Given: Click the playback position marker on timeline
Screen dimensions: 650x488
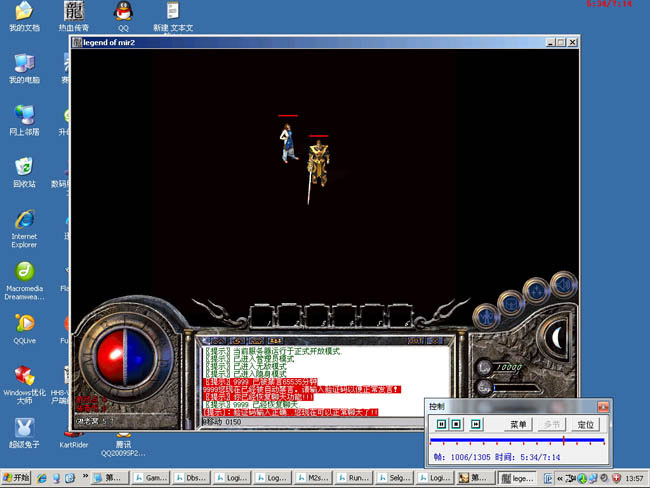Looking at the screenshot, I should (x=563, y=440).
